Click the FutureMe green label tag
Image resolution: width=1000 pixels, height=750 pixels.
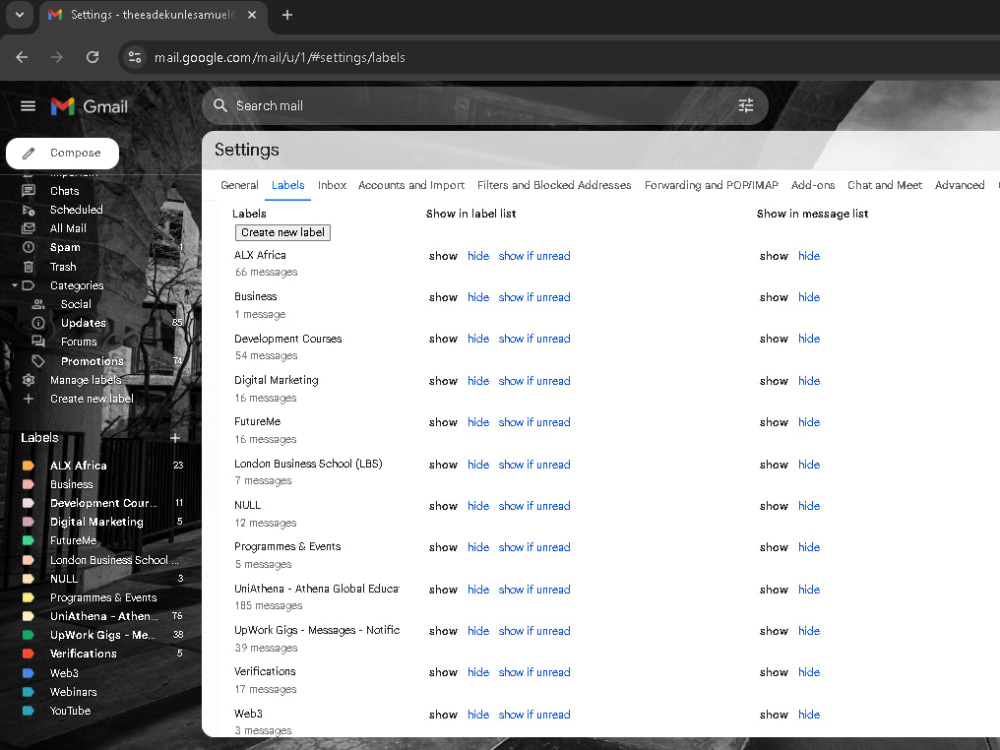(x=28, y=541)
